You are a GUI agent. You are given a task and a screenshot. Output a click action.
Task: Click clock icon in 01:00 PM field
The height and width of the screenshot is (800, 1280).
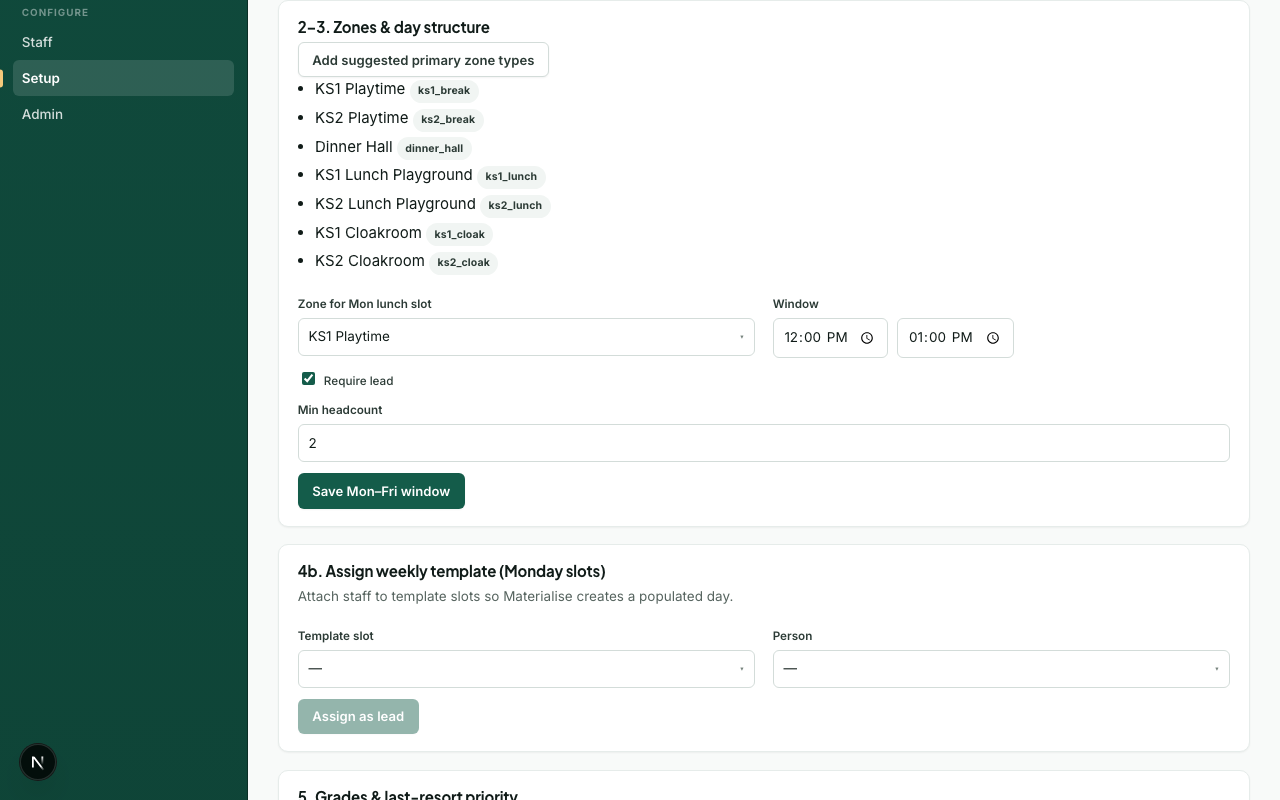993,338
